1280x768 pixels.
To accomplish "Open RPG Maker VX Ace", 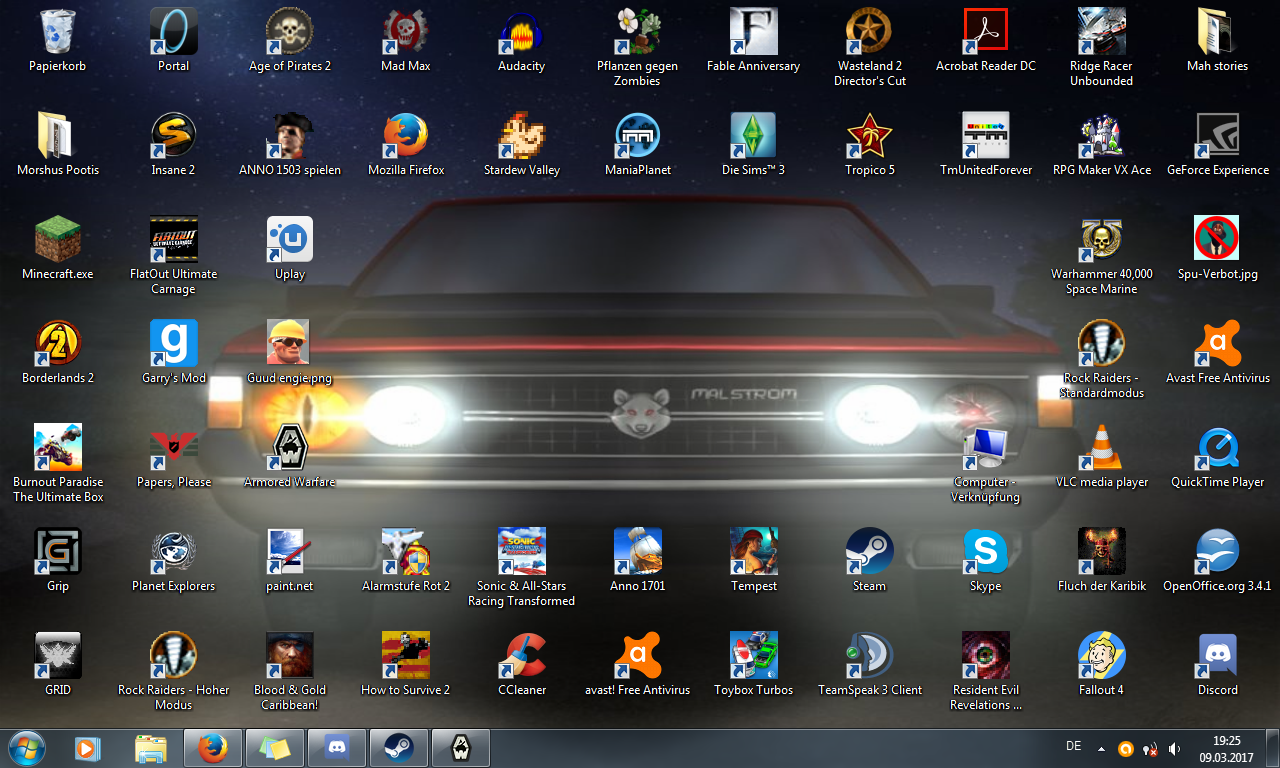I will [x=1102, y=136].
